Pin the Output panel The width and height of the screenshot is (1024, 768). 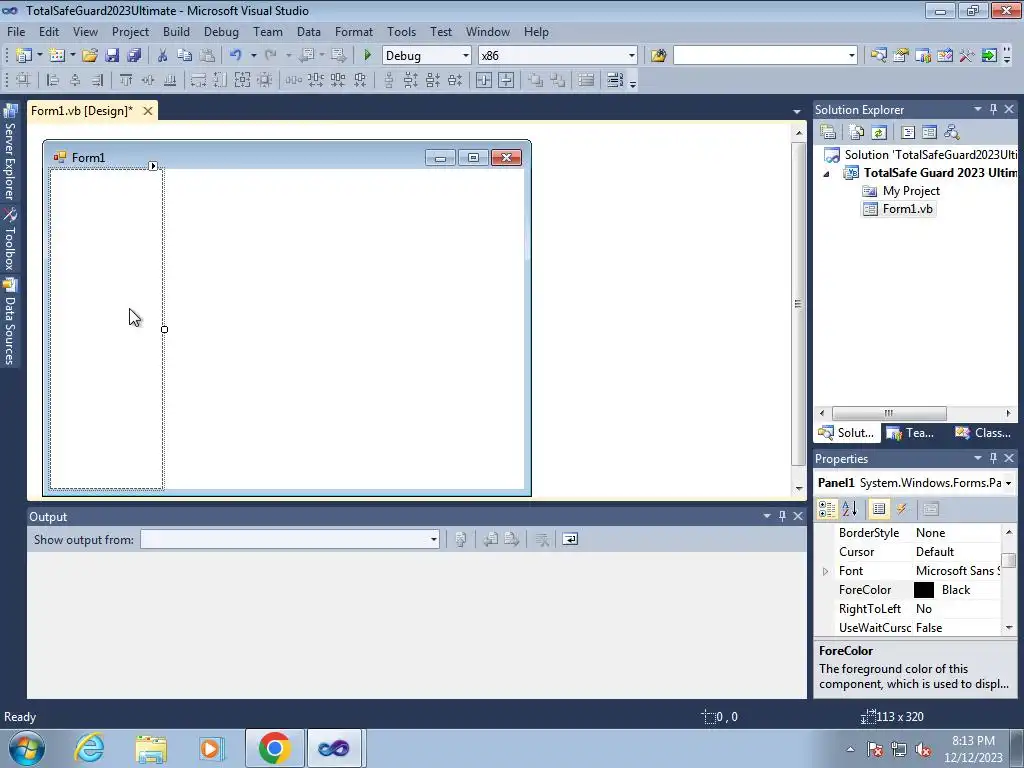coord(782,516)
